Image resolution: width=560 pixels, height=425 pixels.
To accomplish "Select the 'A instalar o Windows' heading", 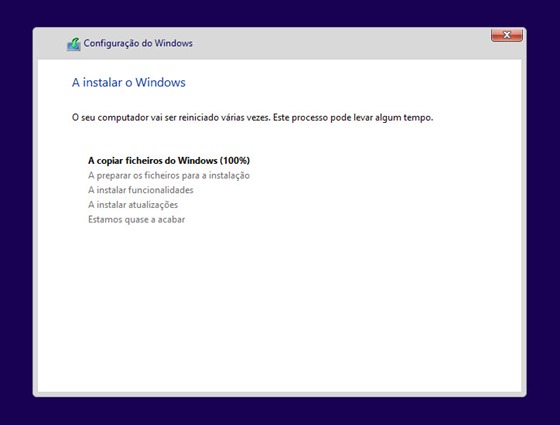I will pyautogui.click(x=129, y=82).
